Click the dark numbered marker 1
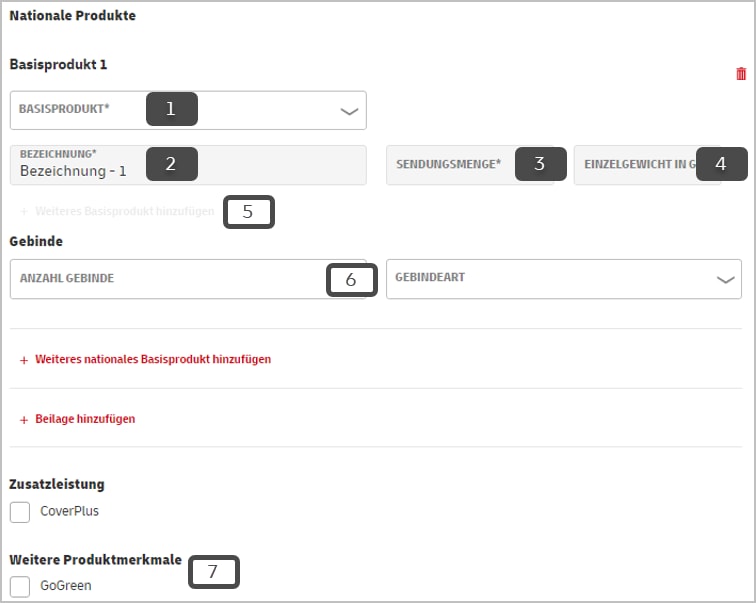Viewport: 756px width, 603px height. (171, 109)
